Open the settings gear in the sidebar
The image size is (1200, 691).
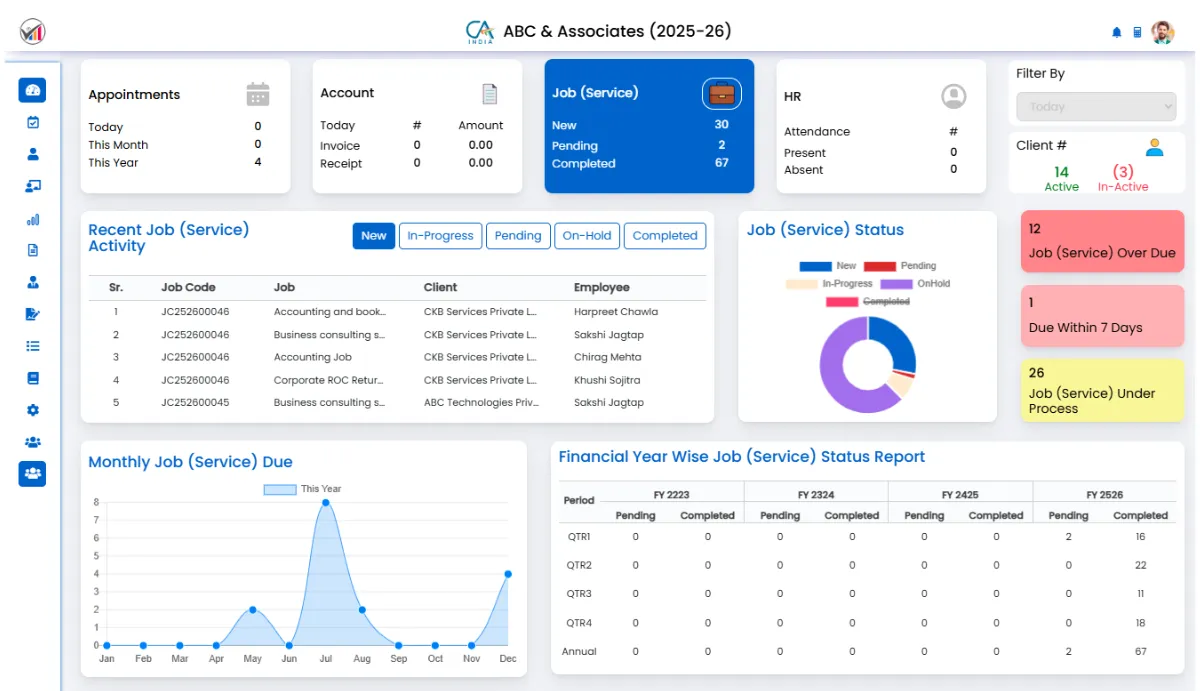(x=32, y=409)
